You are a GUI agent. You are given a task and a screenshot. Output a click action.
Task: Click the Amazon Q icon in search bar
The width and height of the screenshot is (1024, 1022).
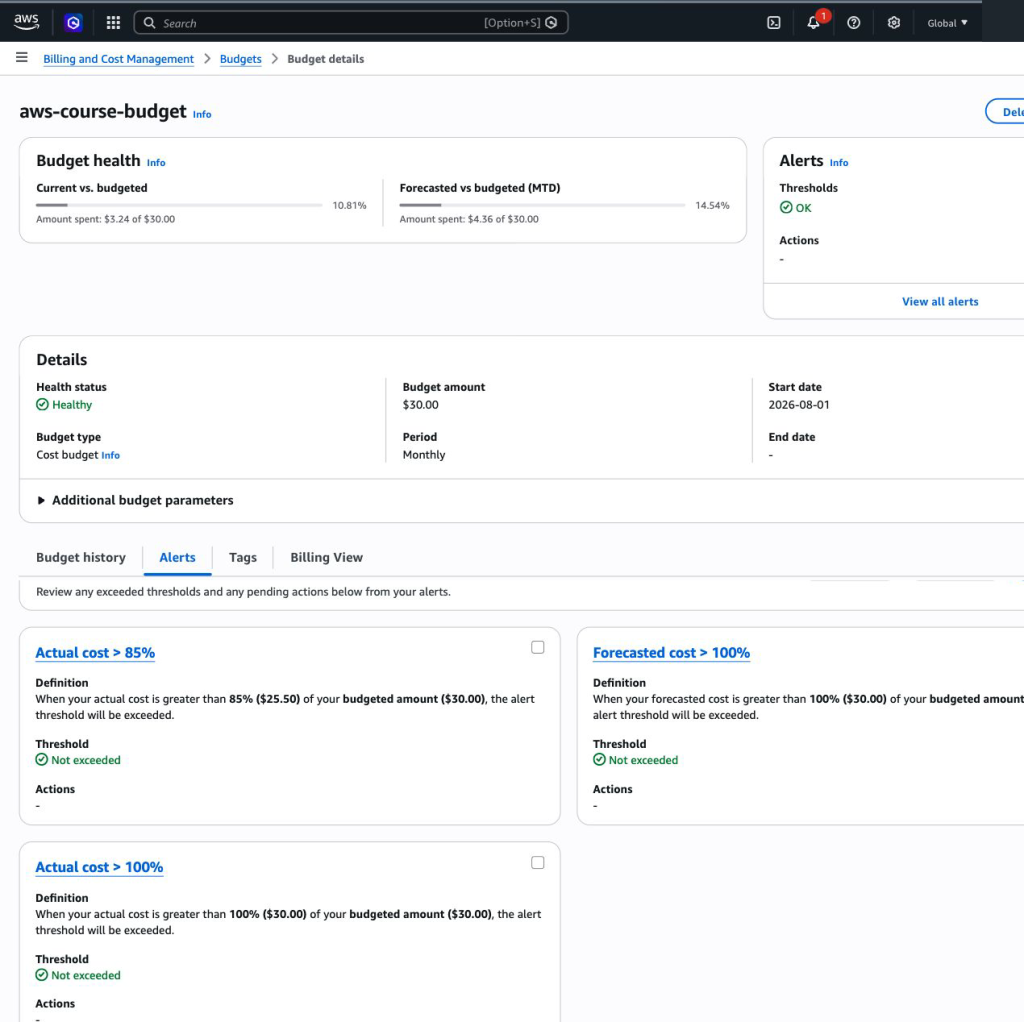click(x=551, y=23)
